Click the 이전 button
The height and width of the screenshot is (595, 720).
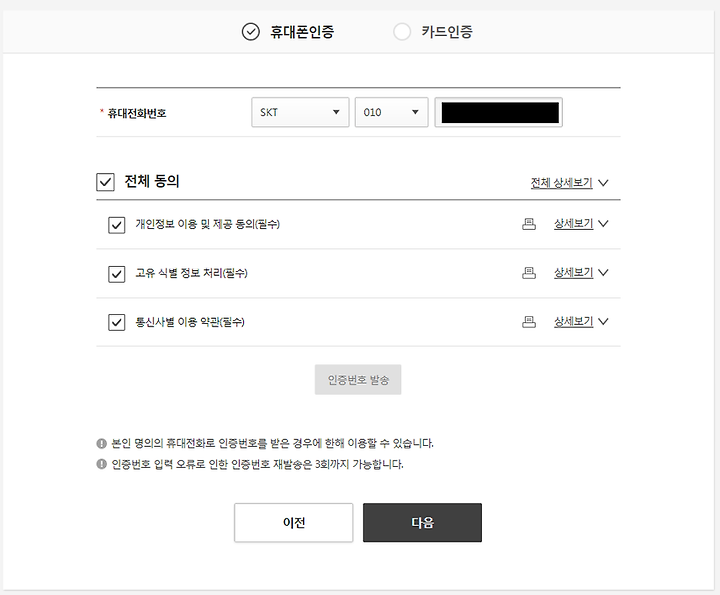pyautogui.click(x=293, y=522)
